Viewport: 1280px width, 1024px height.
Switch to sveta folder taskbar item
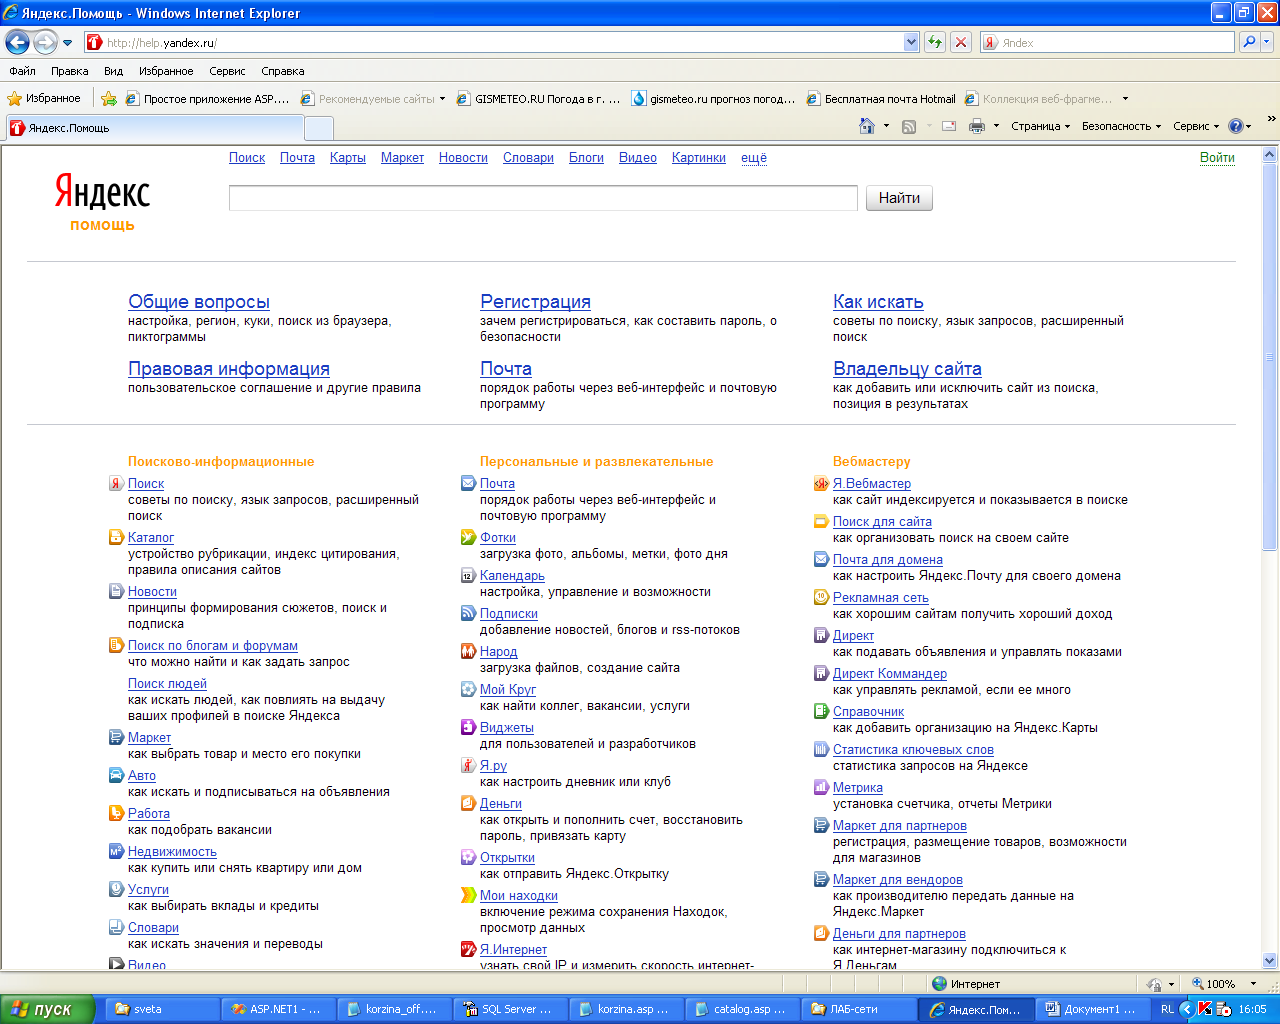(162, 1009)
